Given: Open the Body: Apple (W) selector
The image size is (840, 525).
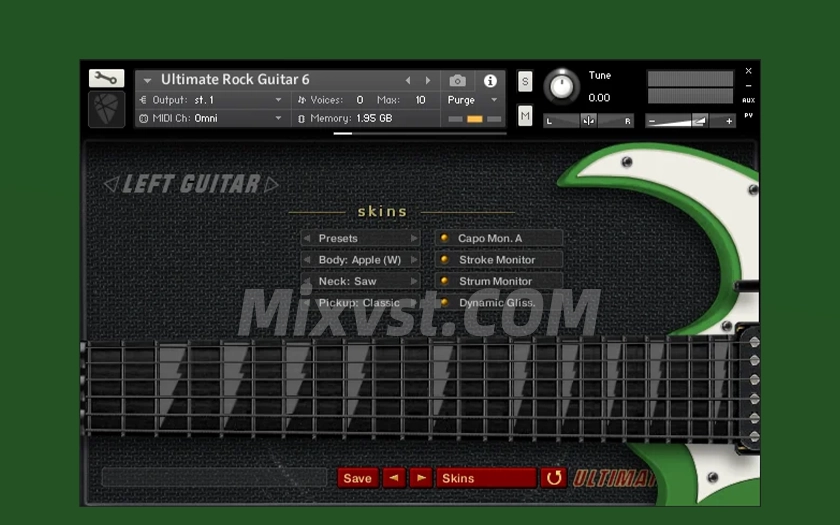Looking at the screenshot, I should point(360,260).
